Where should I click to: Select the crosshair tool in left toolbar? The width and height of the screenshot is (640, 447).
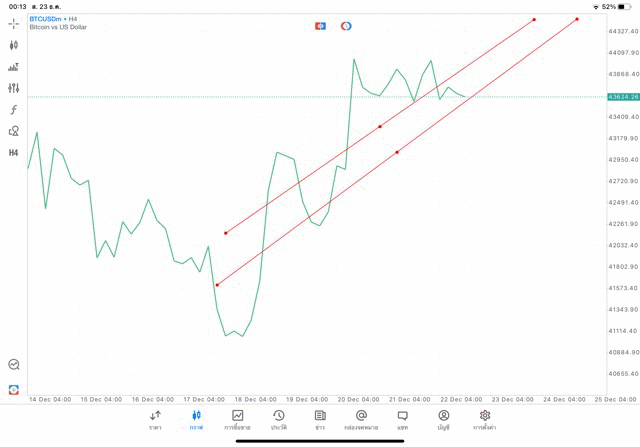click(x=13, y=22)
